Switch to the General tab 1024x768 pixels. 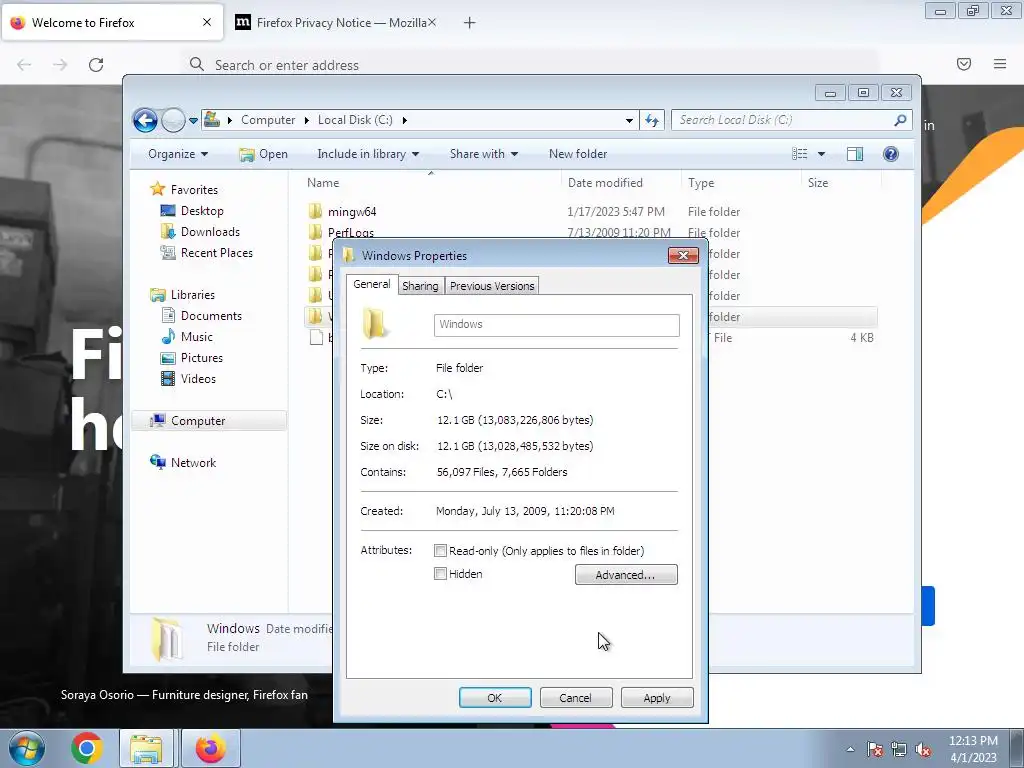tap(372, 284)
